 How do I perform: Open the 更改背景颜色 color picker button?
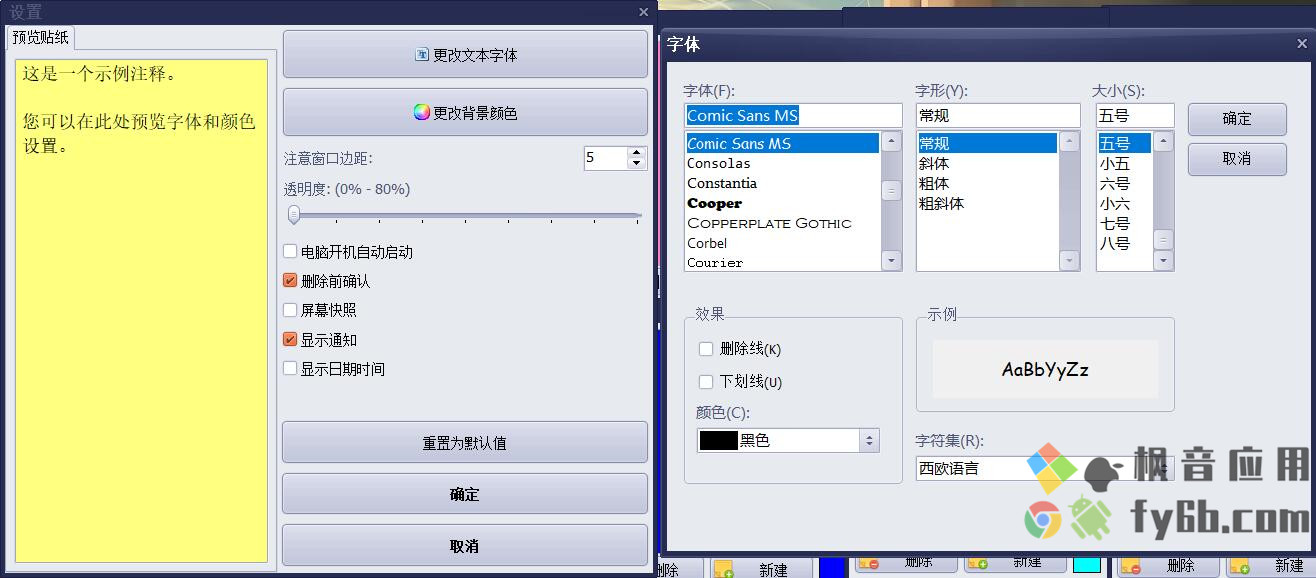[x=465, y=112]
